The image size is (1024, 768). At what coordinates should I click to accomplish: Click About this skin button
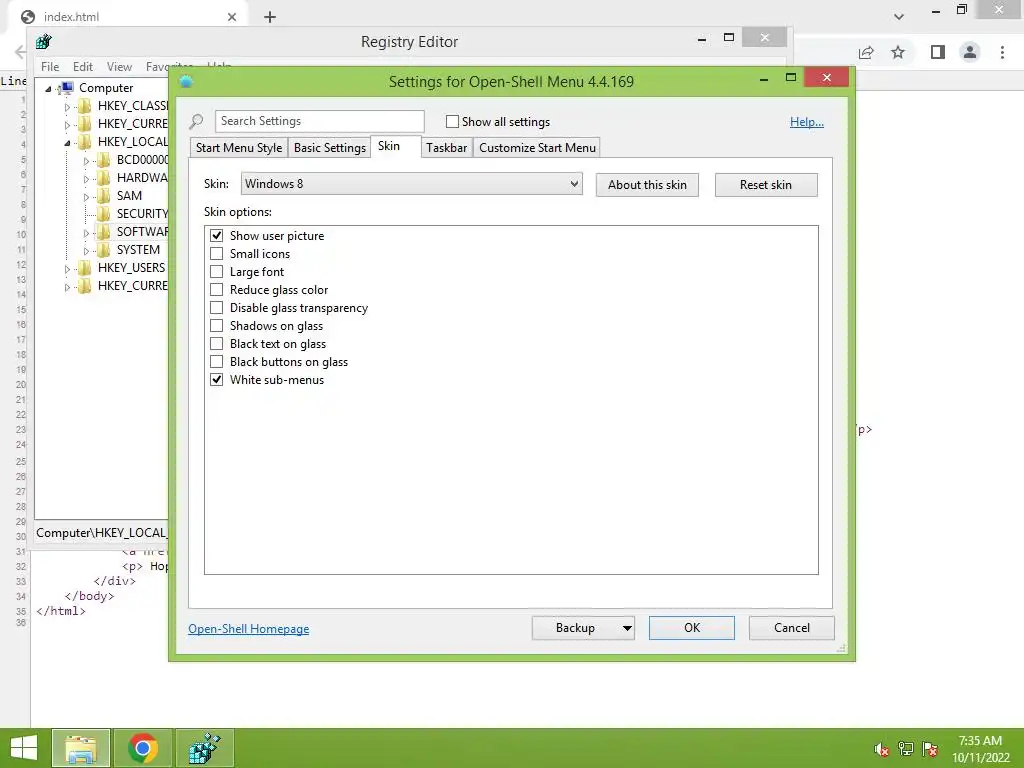[x=647, y=185]
